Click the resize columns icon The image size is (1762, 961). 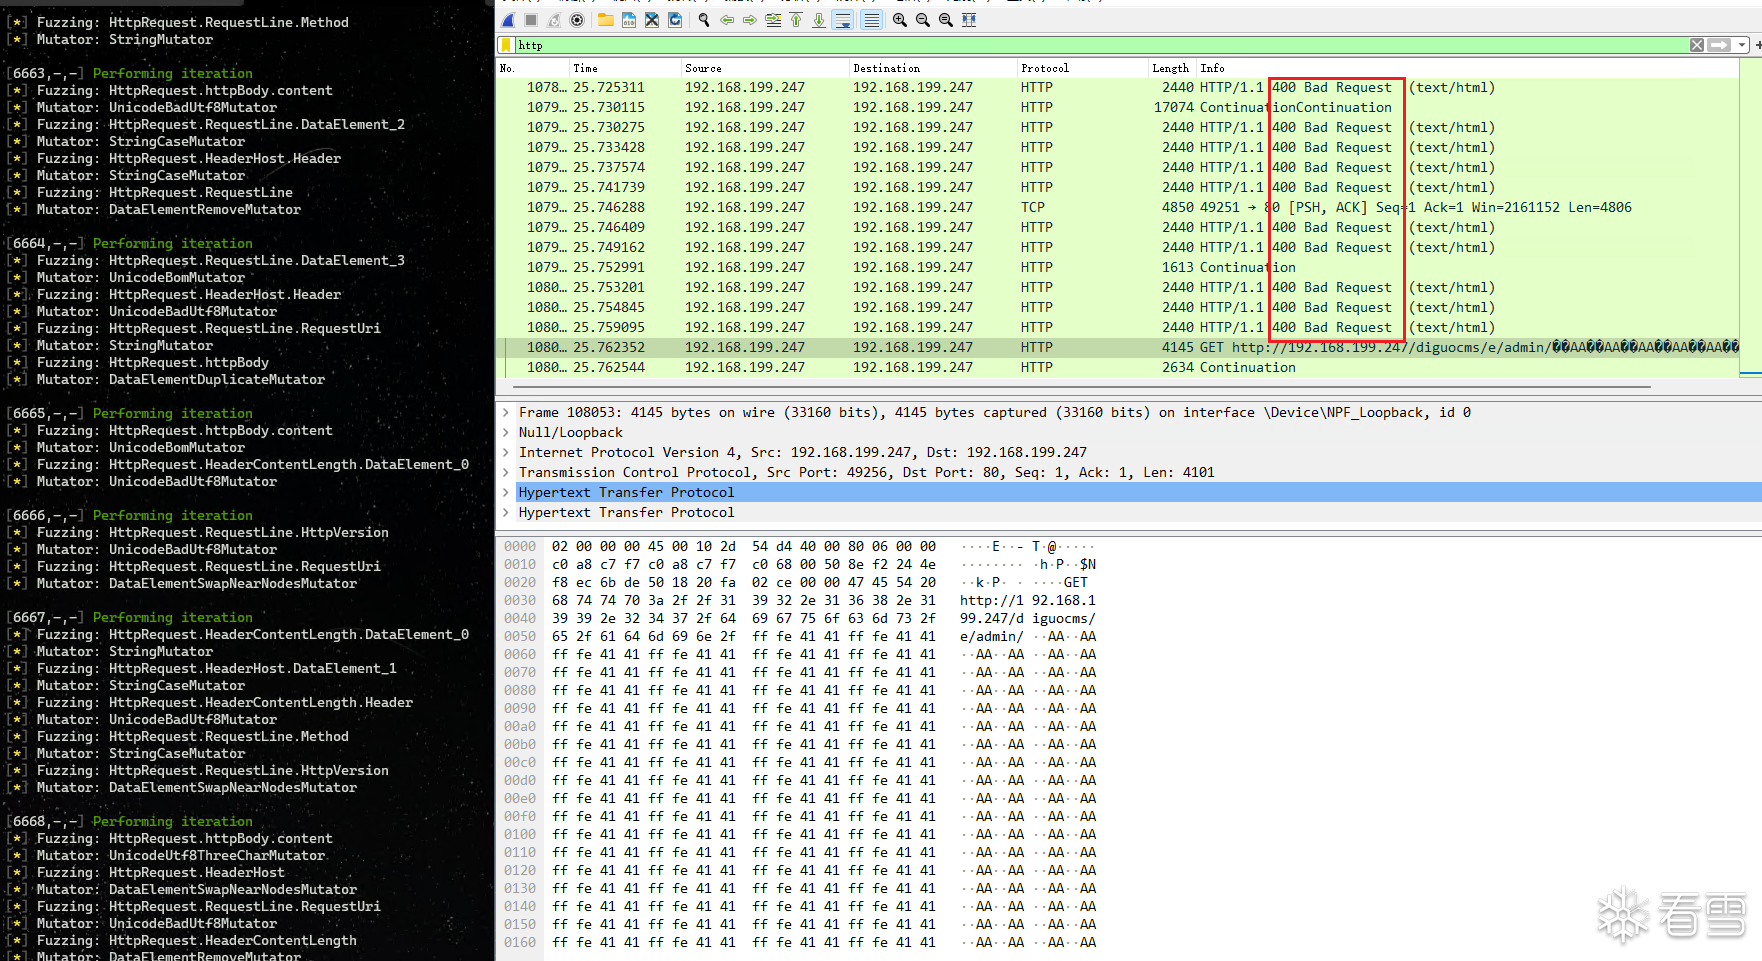[969, 20]
